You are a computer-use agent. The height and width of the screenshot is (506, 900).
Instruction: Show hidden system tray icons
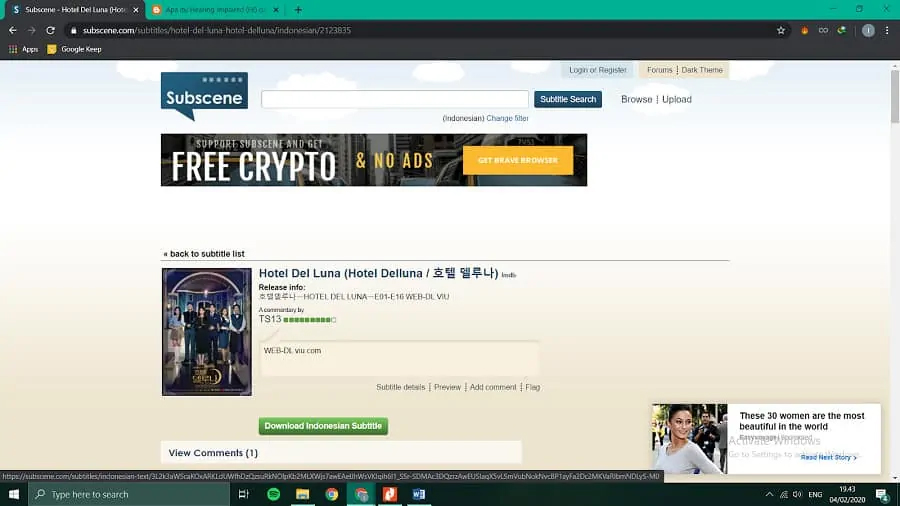769,494
